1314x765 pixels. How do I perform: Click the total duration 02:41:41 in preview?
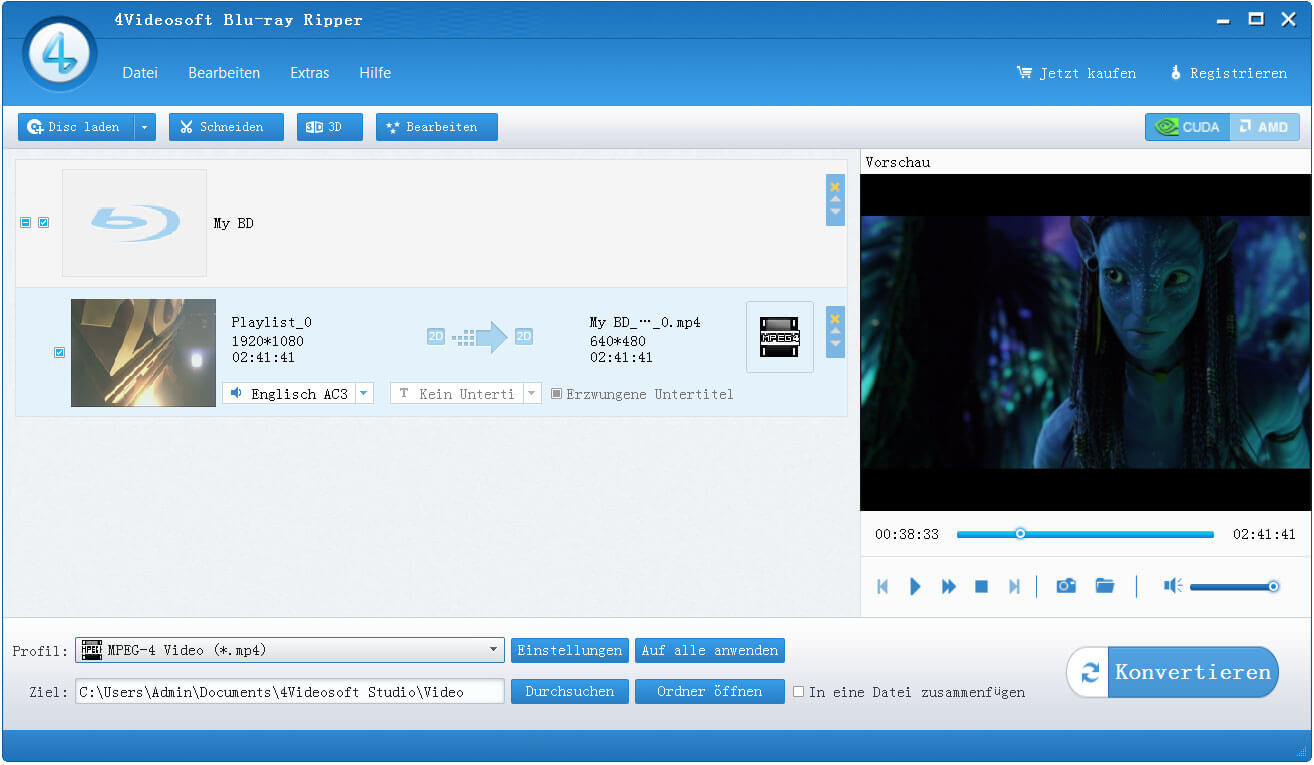1264,534
